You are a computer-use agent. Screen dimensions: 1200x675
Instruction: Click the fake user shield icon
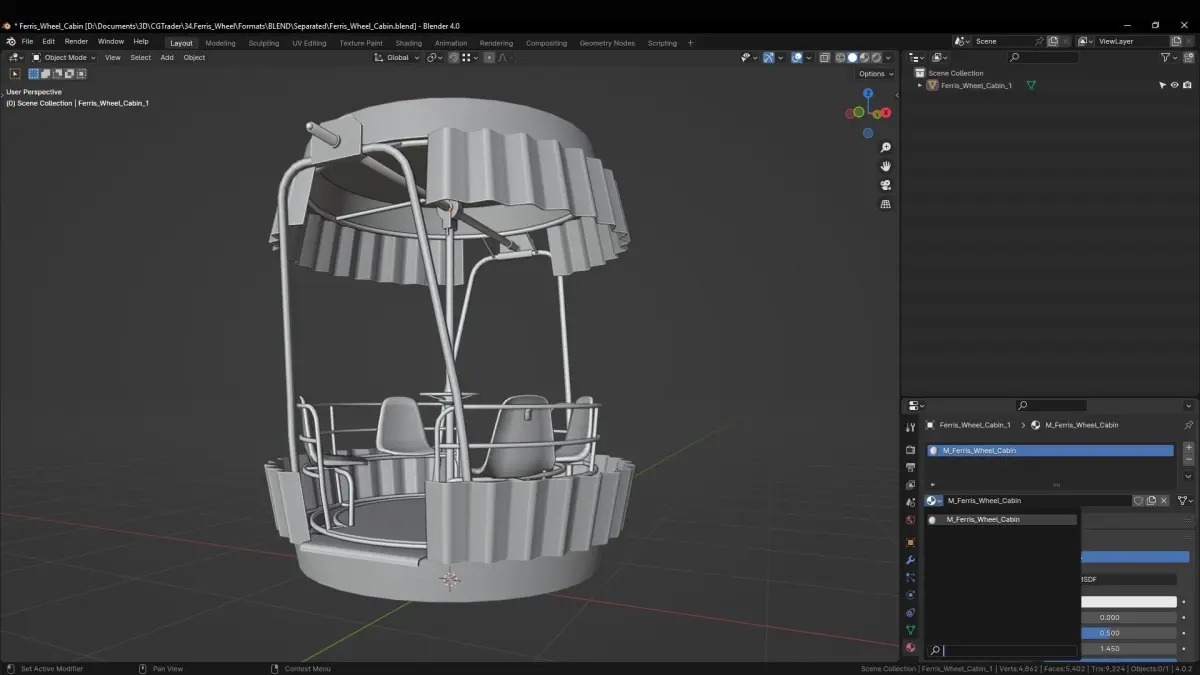tap(1138, 500)
